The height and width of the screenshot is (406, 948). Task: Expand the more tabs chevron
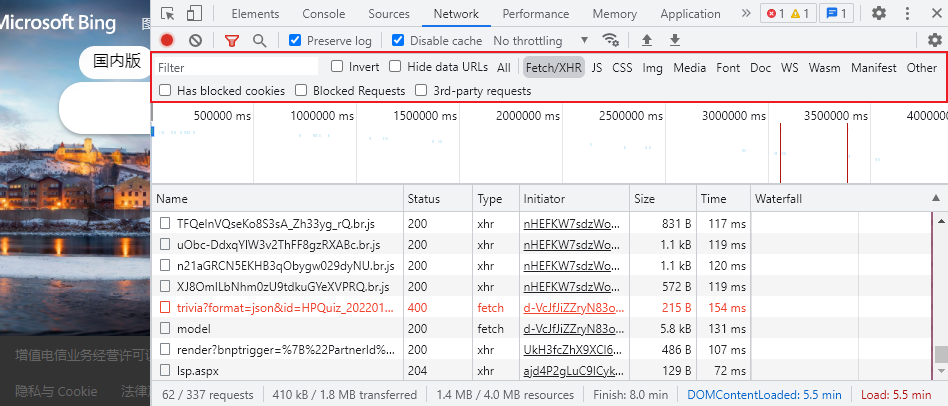click(x=746, y=13)
